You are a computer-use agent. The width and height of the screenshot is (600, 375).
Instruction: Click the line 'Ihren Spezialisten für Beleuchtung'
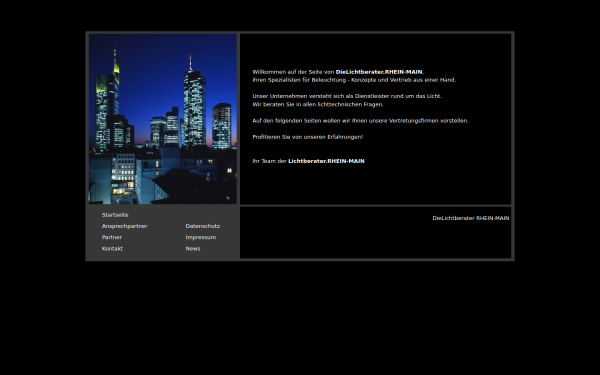point(354,80)
